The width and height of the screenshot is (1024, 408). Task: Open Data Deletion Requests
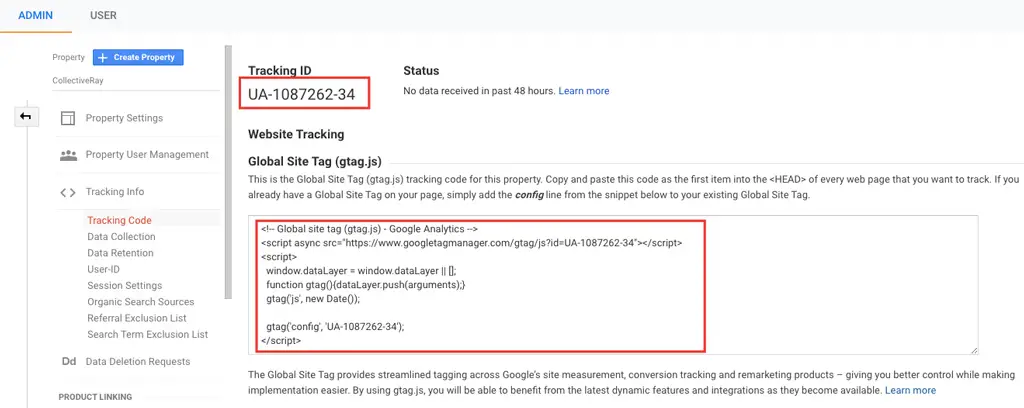click(x=138, y=362)
